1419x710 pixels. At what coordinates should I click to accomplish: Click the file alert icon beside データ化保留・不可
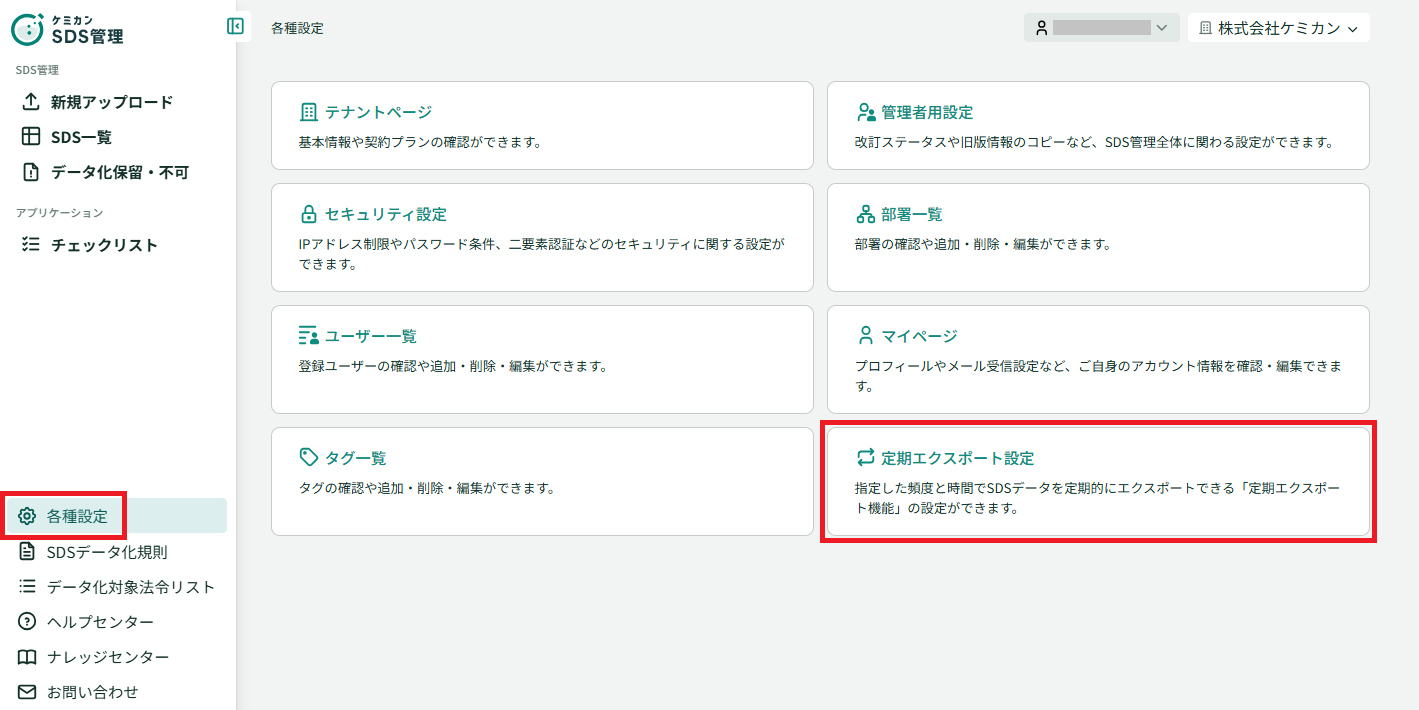tap(31, 172)
